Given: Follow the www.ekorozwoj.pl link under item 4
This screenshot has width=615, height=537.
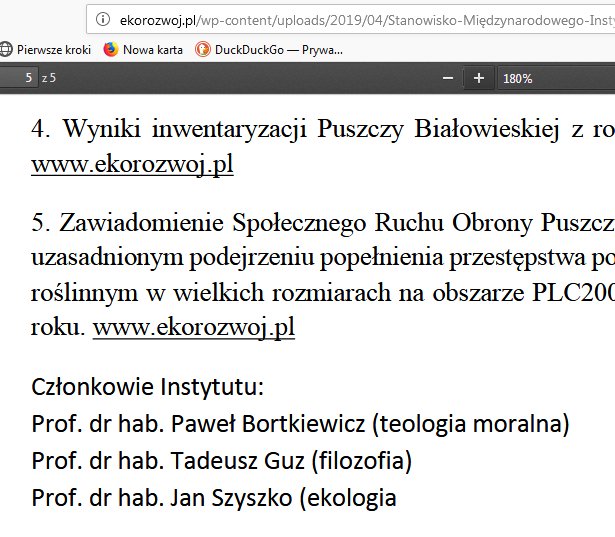Looking at the screenshot, I should point(132,164).
